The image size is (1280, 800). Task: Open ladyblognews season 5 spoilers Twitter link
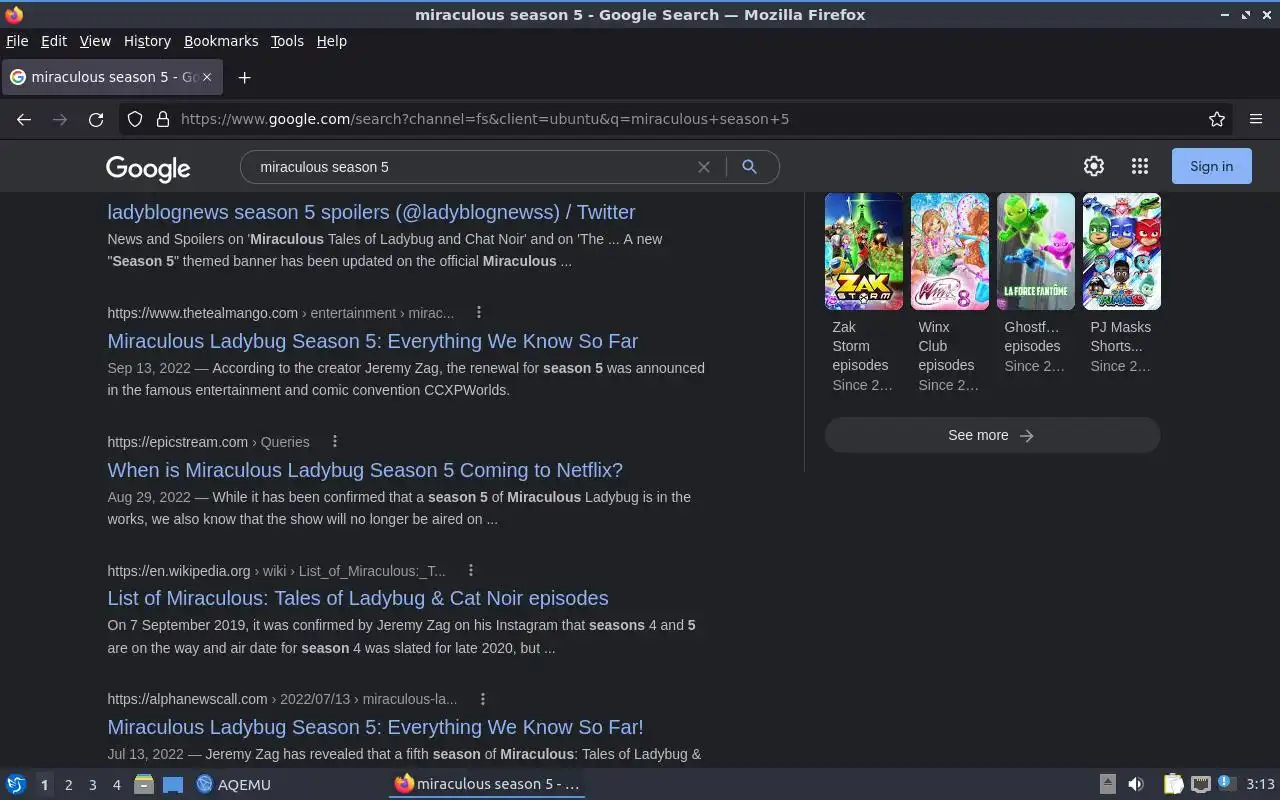[x=371, y=212]
